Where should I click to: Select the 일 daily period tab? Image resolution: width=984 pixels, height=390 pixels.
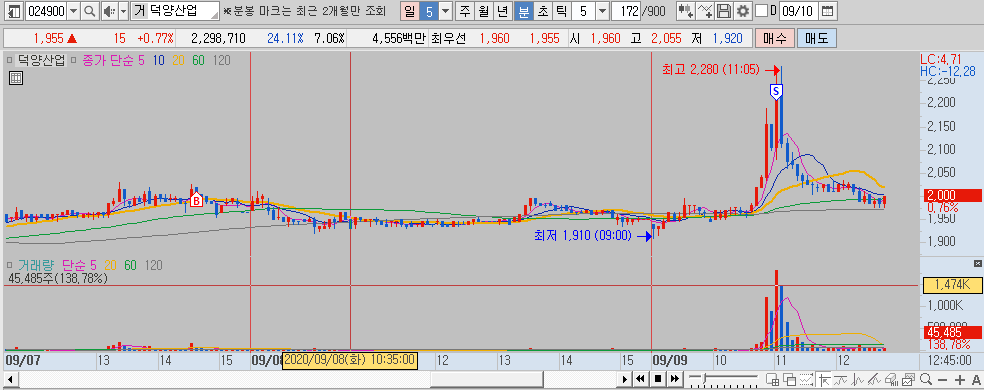click(x=409, y=11)
